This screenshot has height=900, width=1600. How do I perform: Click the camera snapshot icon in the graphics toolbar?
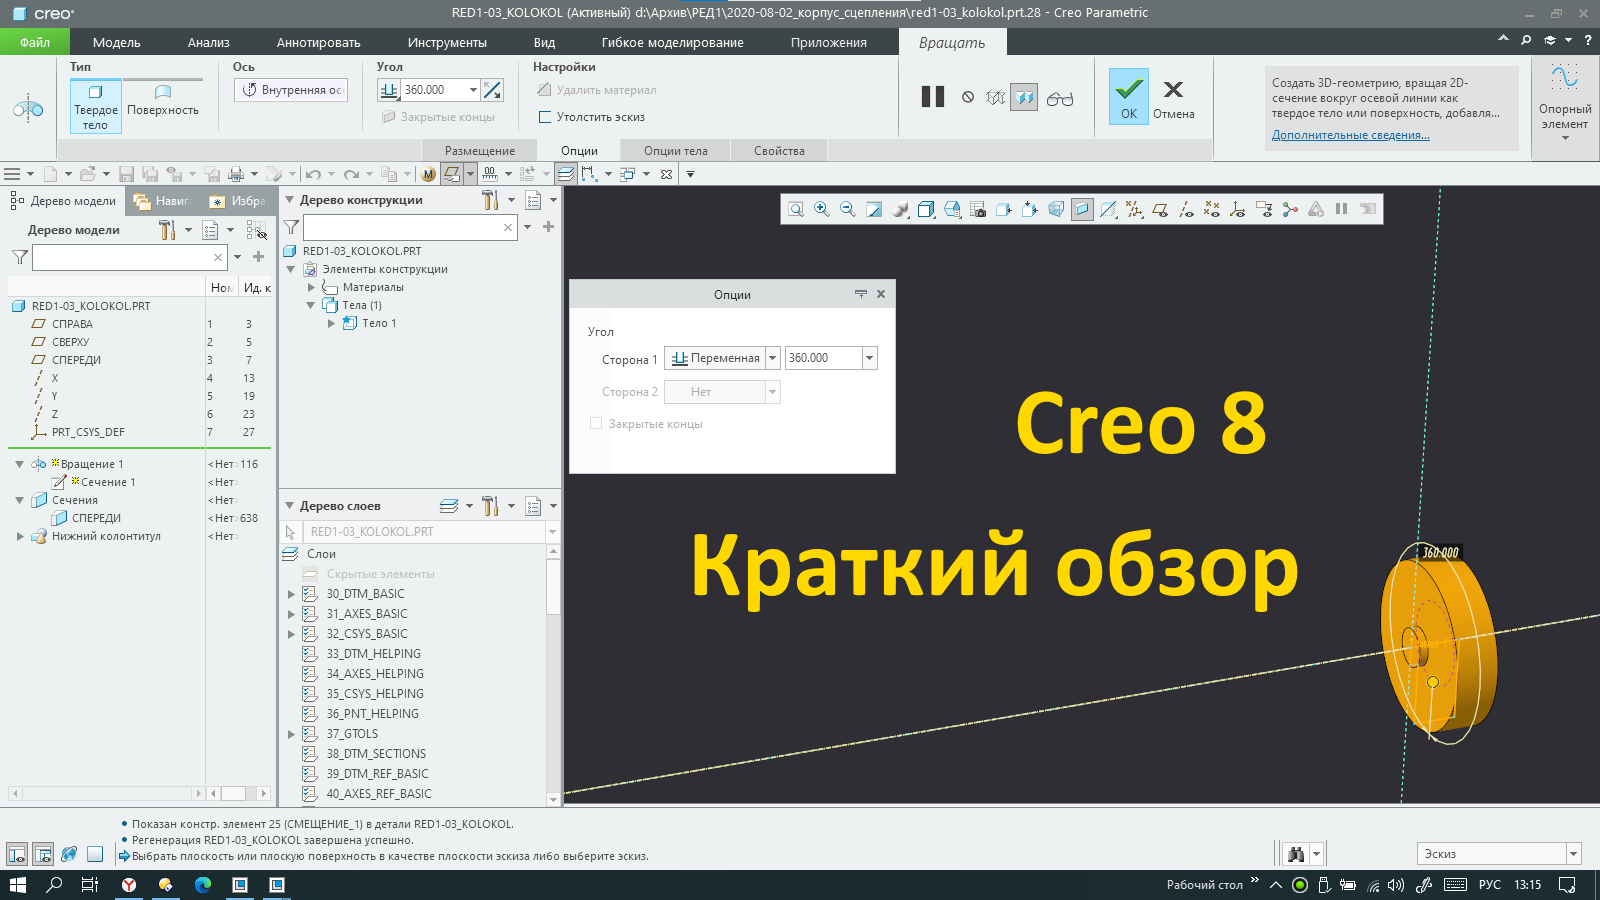coord(979,209)
